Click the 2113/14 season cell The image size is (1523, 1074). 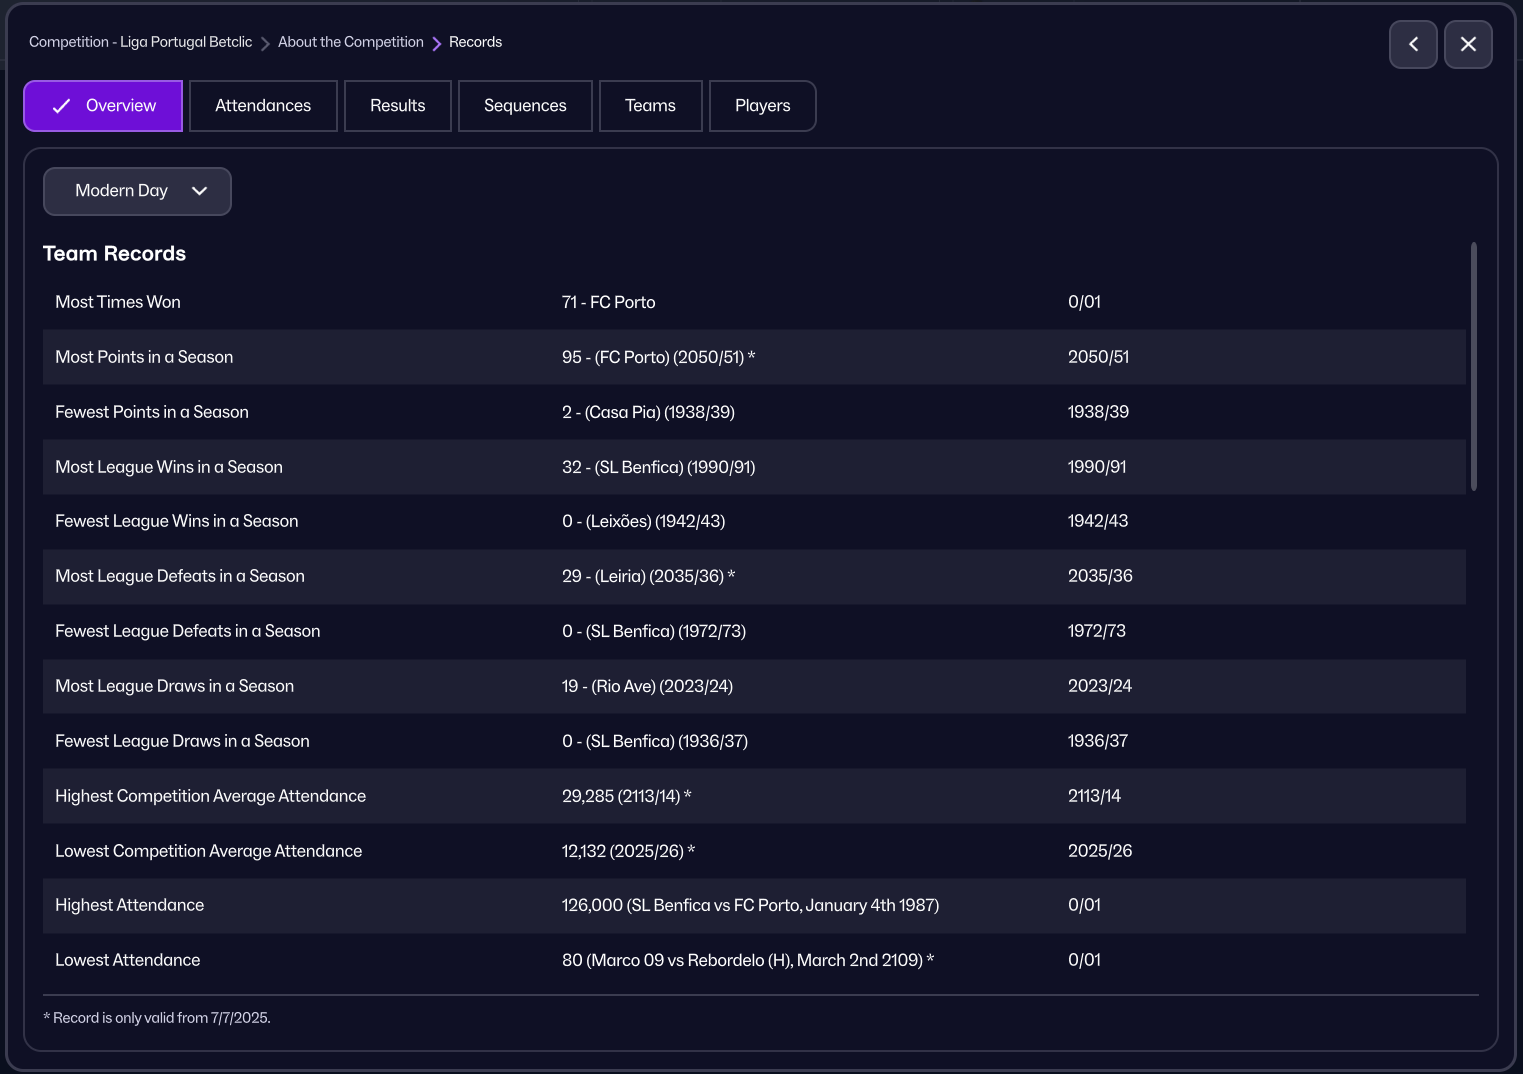1094,796
